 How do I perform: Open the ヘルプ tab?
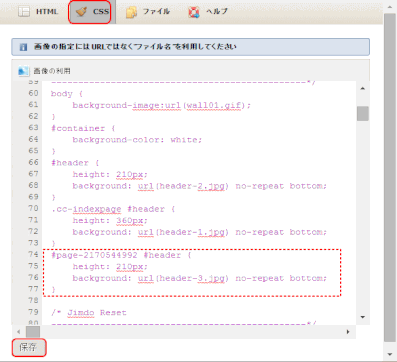(208, 12)
